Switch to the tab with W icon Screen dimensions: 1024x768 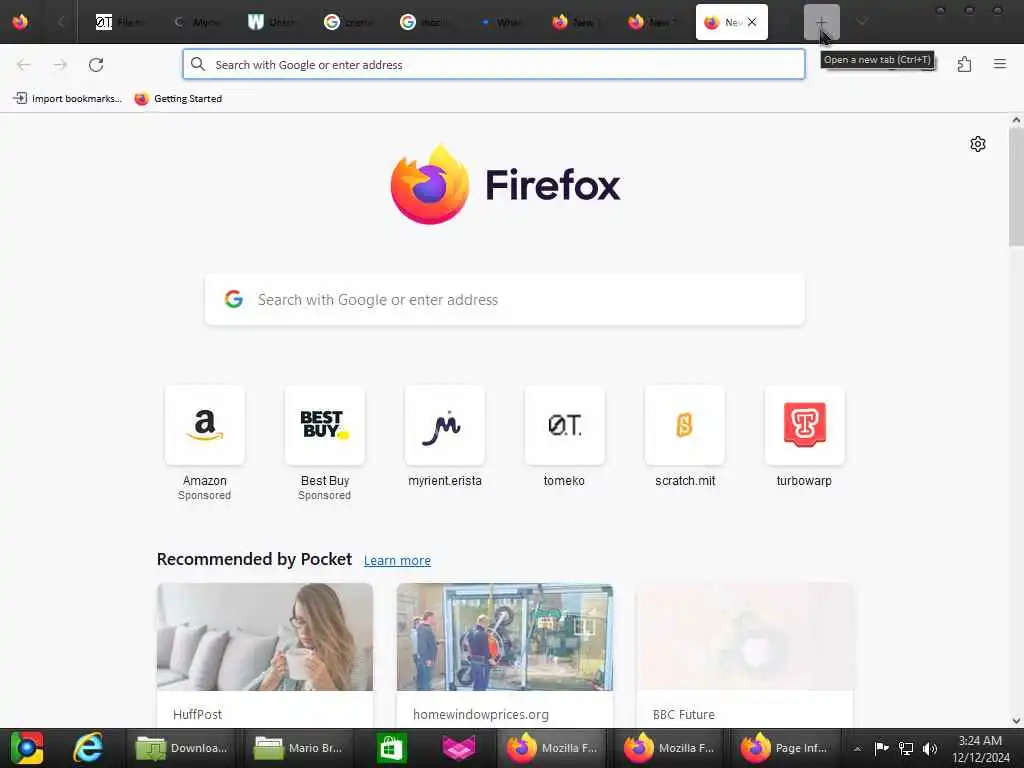coord(273,22)
